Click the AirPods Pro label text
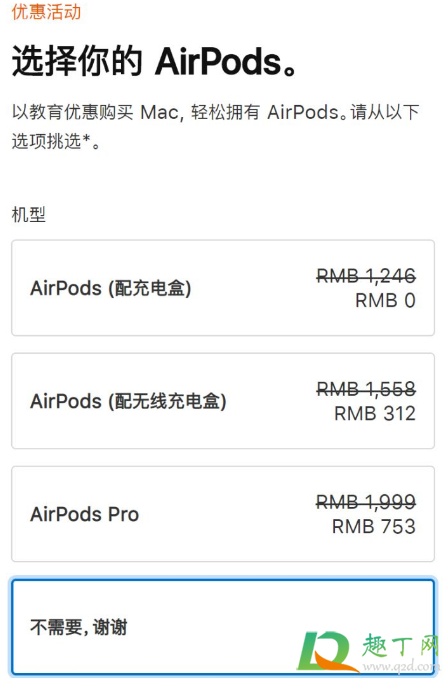Screen dimensions: 445x678 tap(85, 514)
